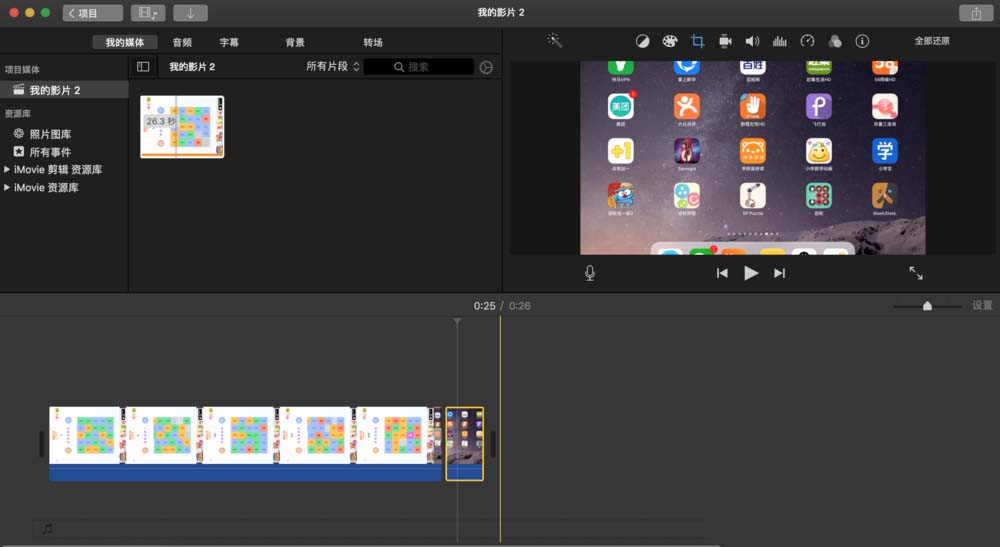
Task: Click the blue audio track of first clip
Action: pyautogui.click(x=246, y=472)
